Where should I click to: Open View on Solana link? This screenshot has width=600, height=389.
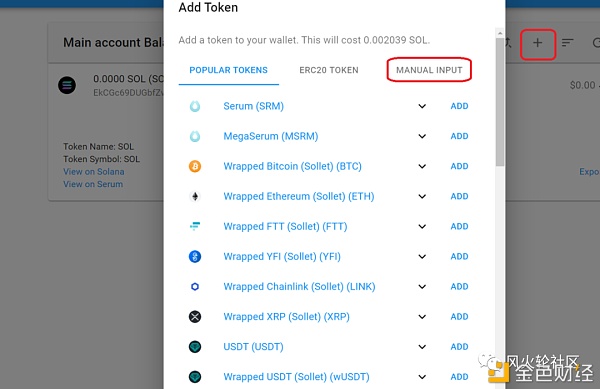[94, 172]
